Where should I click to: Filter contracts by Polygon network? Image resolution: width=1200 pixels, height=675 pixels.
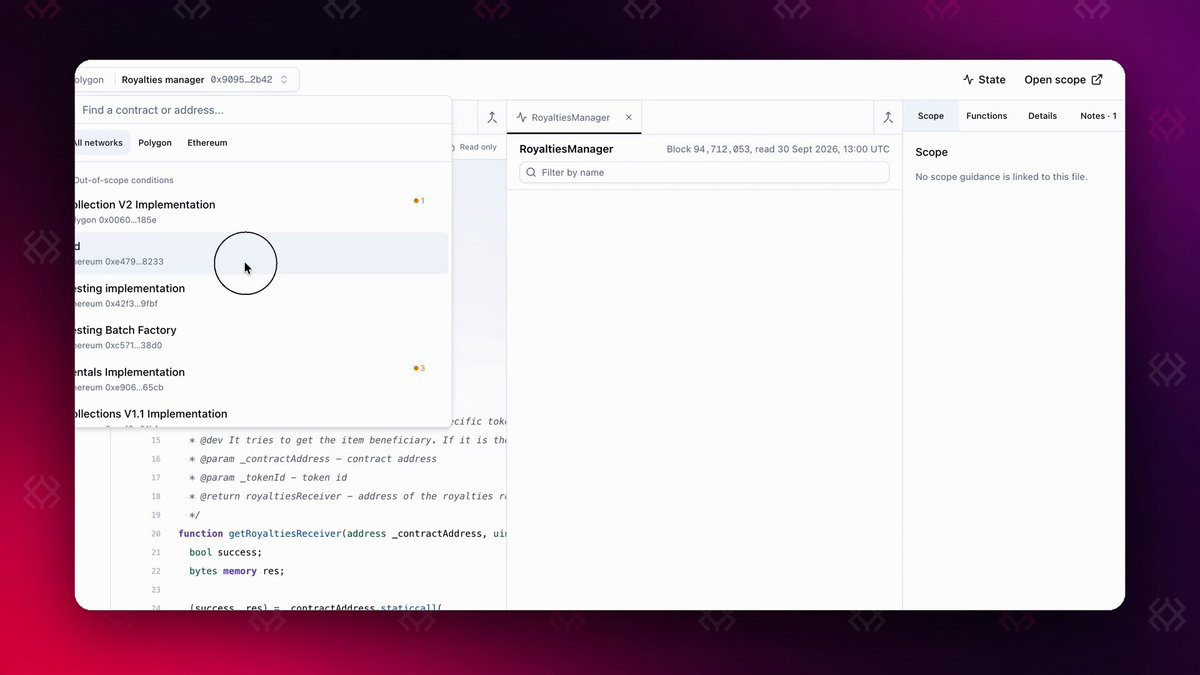[155, 143]
